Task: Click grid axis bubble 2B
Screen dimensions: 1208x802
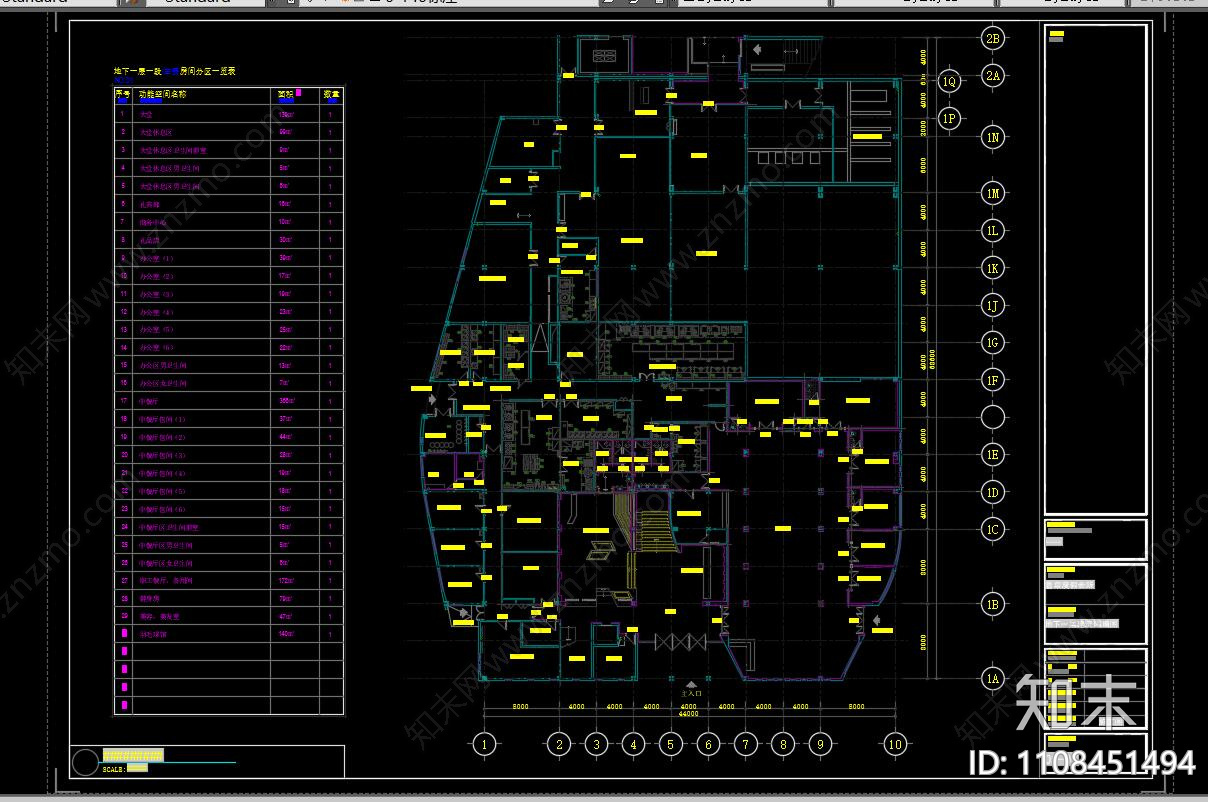Action: click(x=993, y=39)
